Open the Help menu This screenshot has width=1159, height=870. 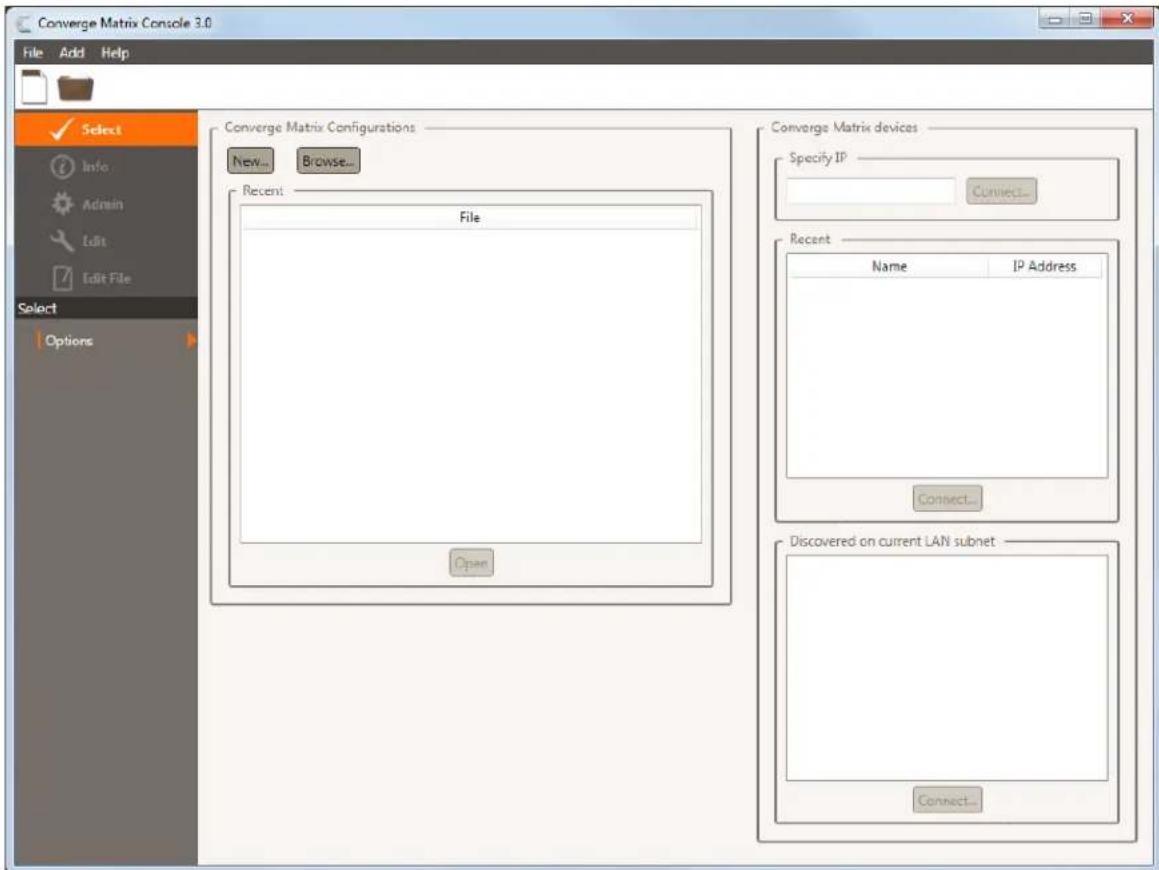click(115, 52)
